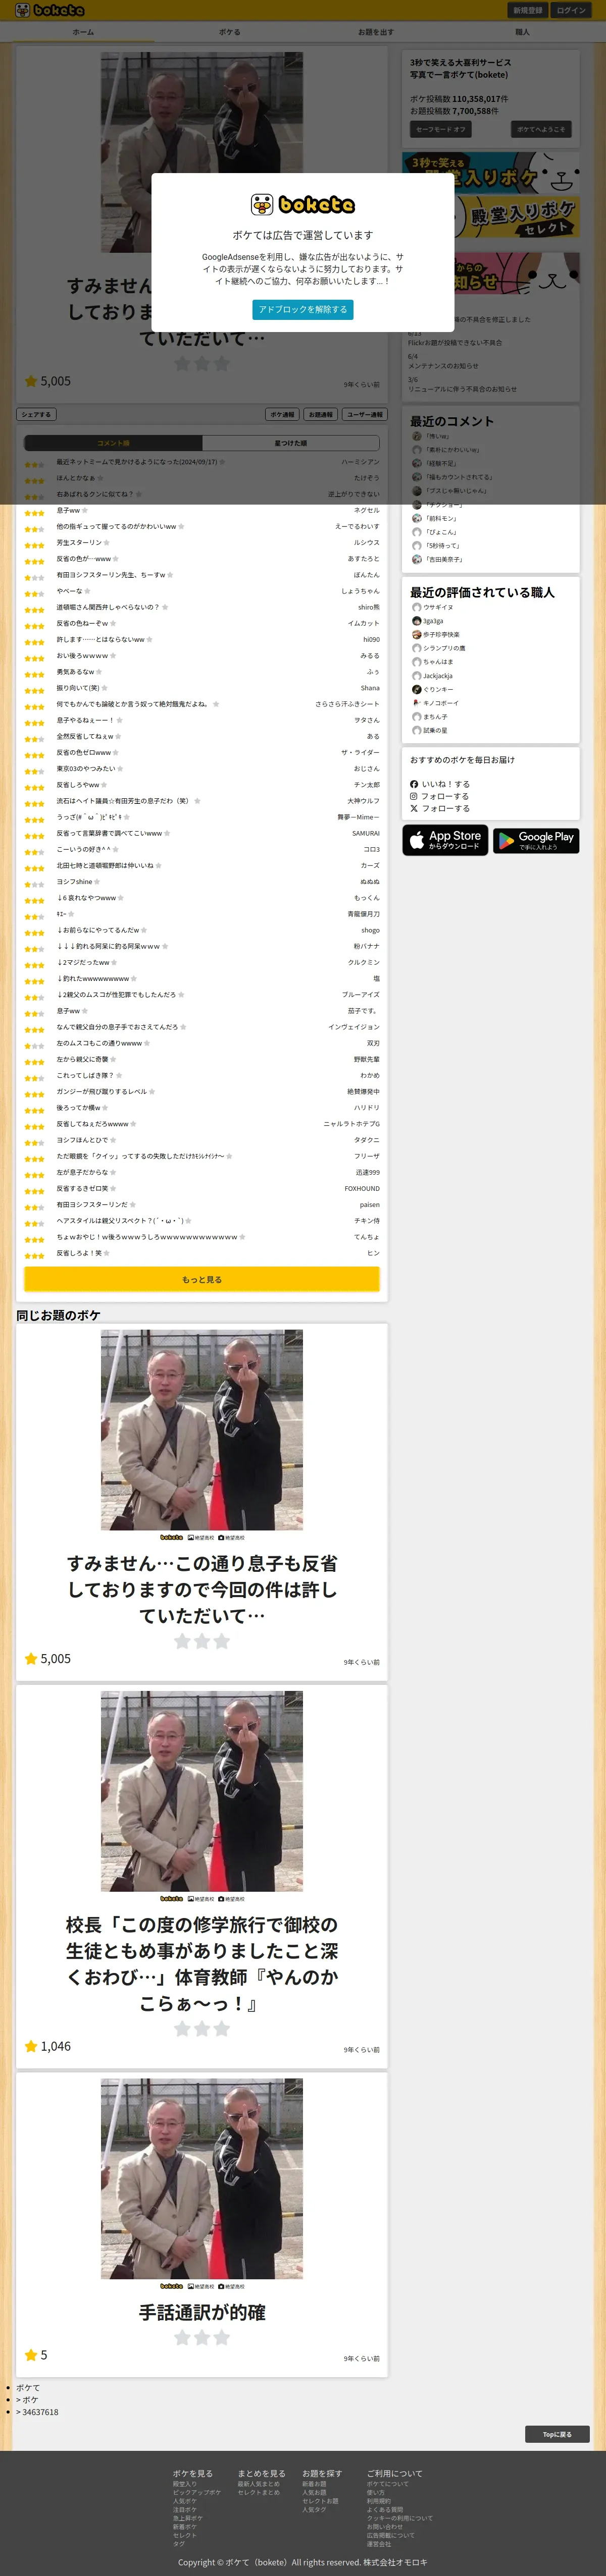Viewport: 606px width, 2576px height.
Task: Click the Instagram icon beside フォローする
Action: click(x=414, y=796)
